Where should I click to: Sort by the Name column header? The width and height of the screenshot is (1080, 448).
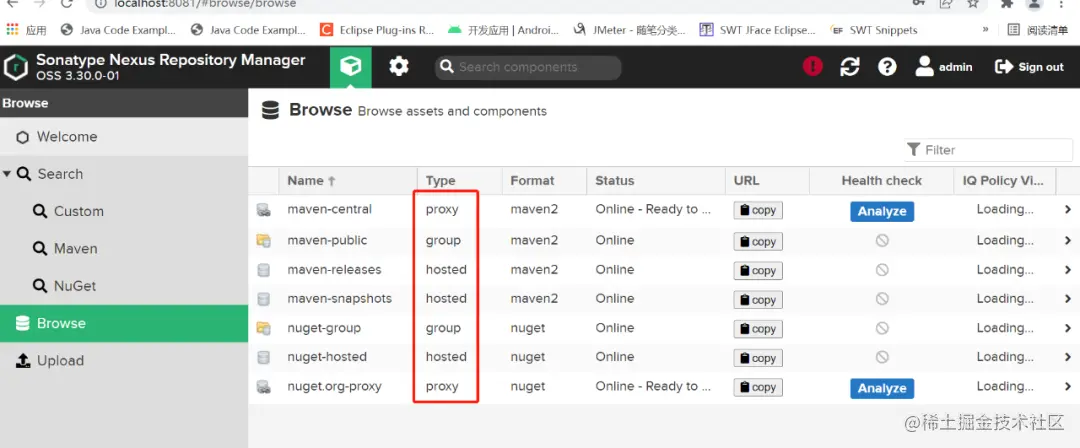click(x=348, y=181)
